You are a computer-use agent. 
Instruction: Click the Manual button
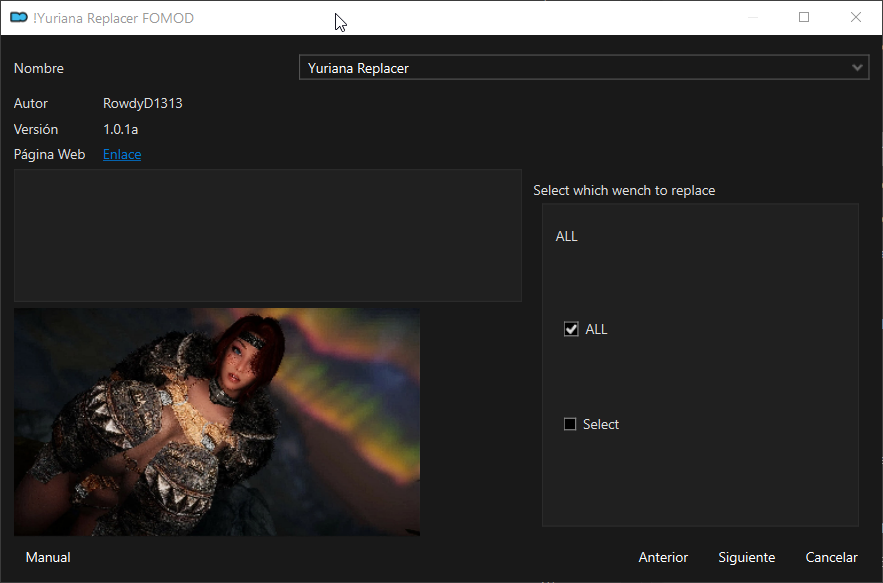[x=48, y=557]
